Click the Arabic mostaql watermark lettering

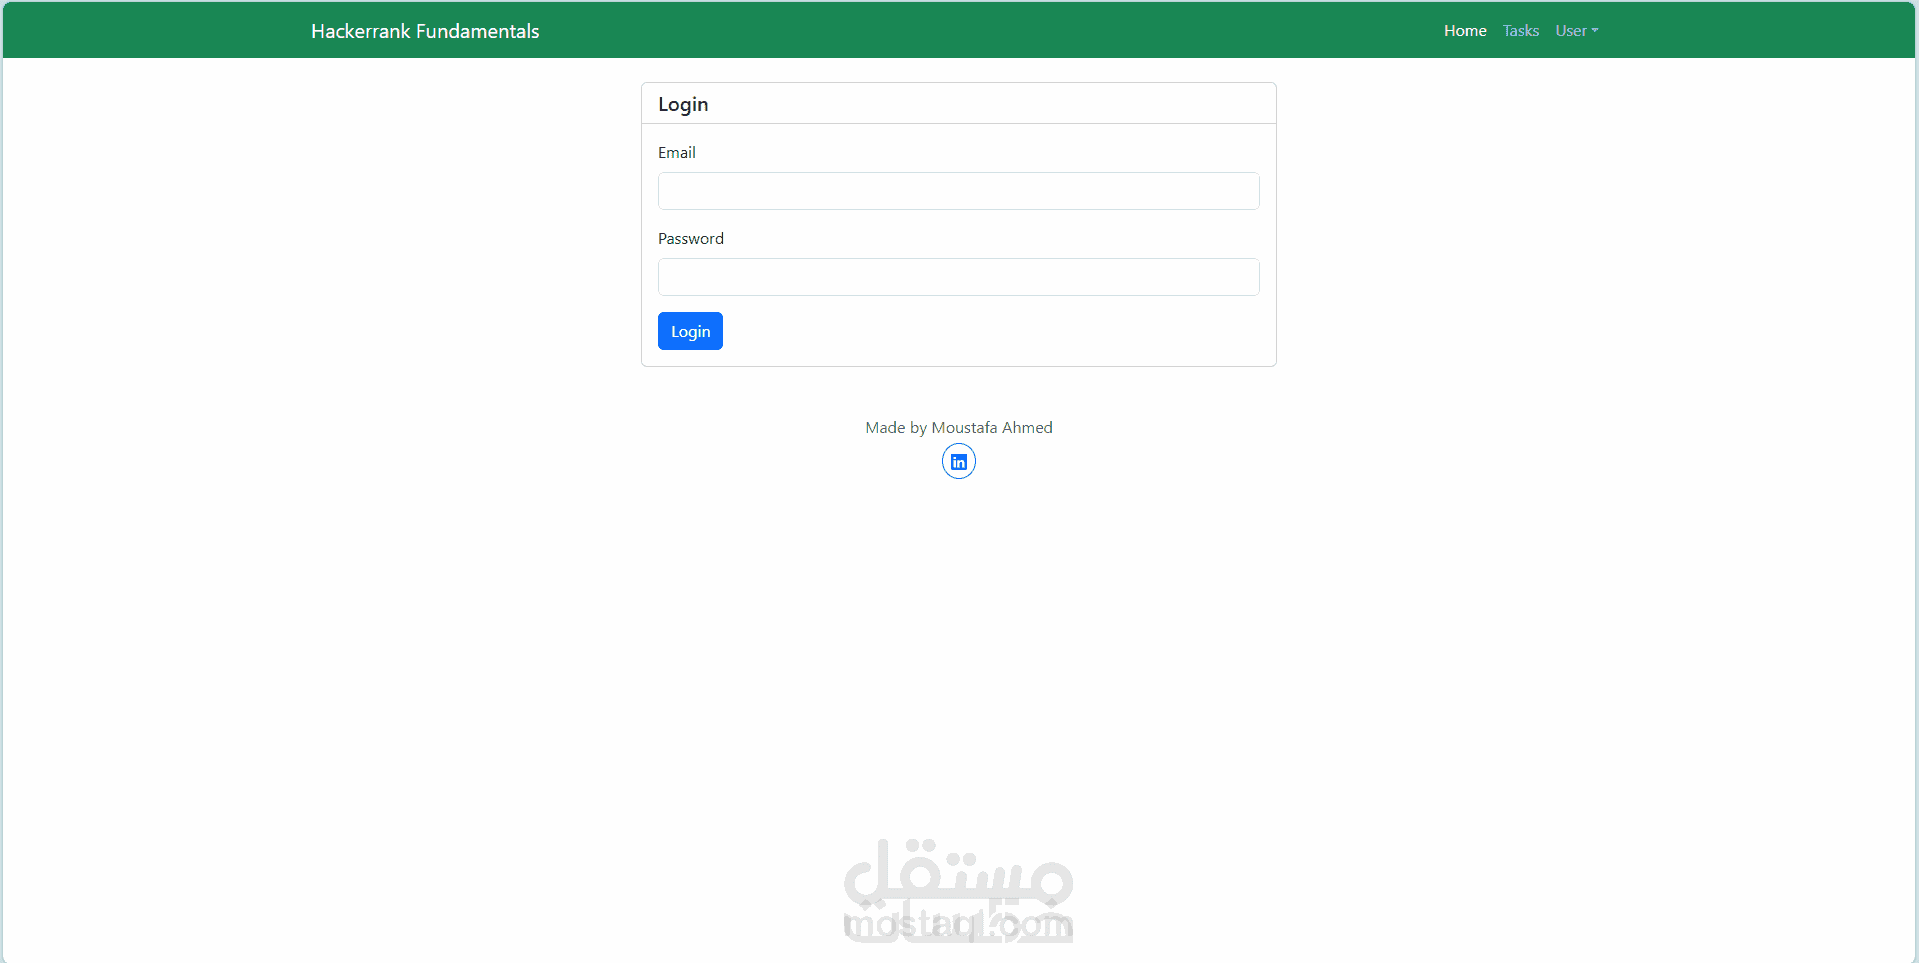coord(958,870)
